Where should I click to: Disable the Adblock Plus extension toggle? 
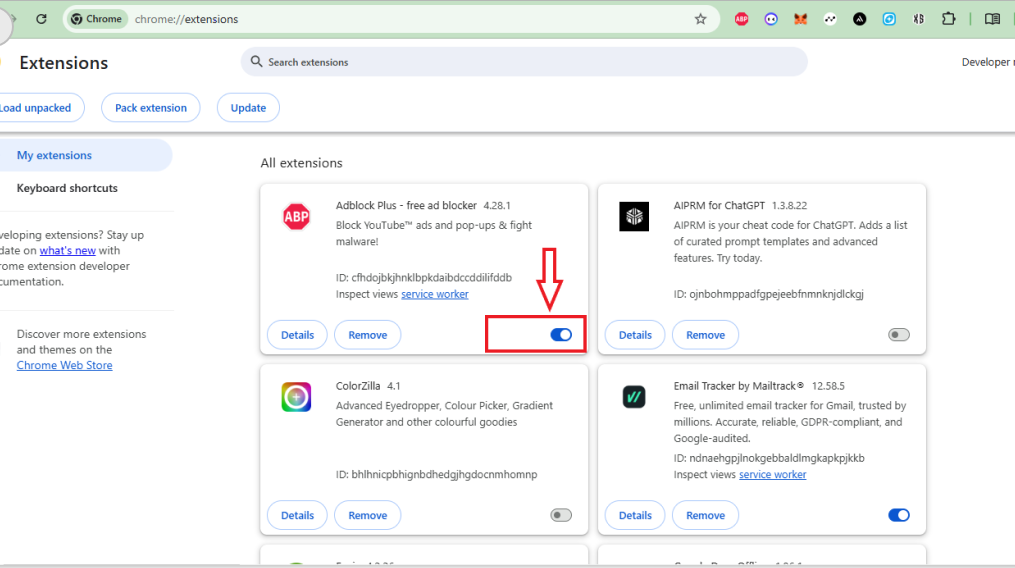[561, 335]
